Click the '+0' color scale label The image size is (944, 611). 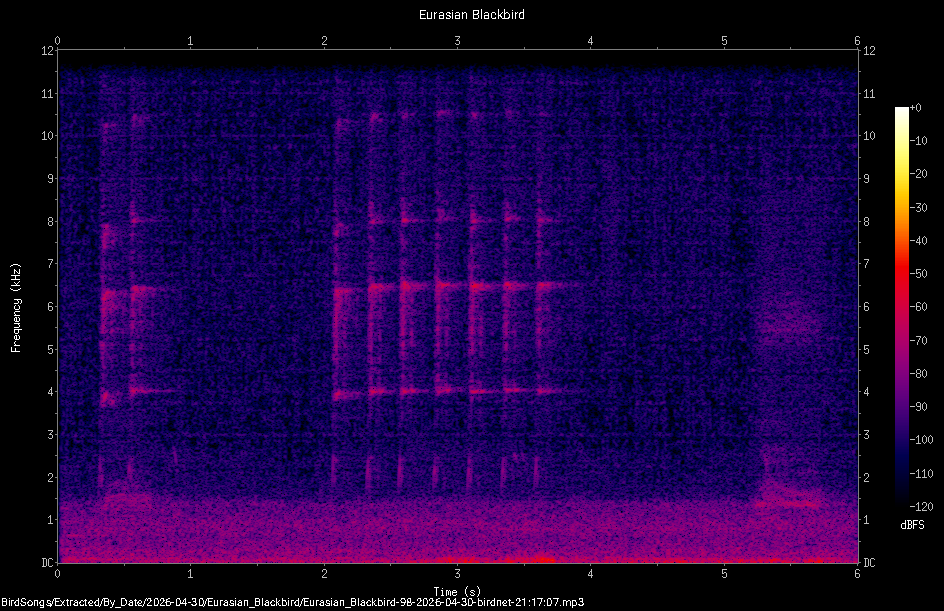915,108
